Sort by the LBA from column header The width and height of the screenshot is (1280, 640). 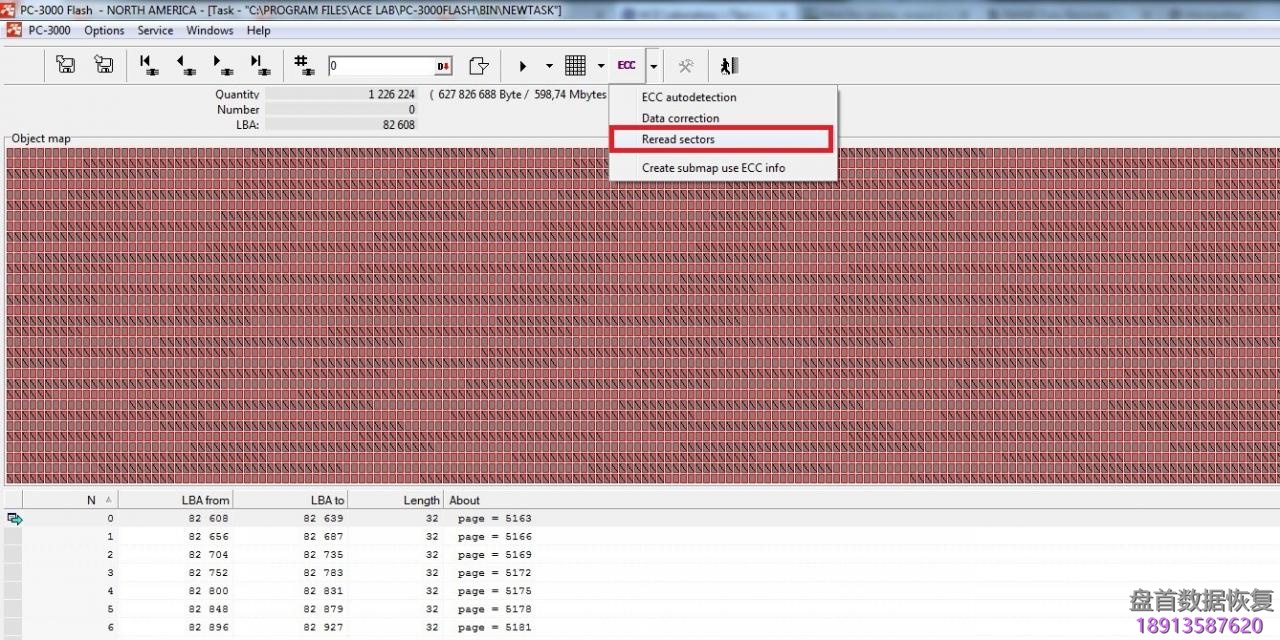tap(205, 500)
